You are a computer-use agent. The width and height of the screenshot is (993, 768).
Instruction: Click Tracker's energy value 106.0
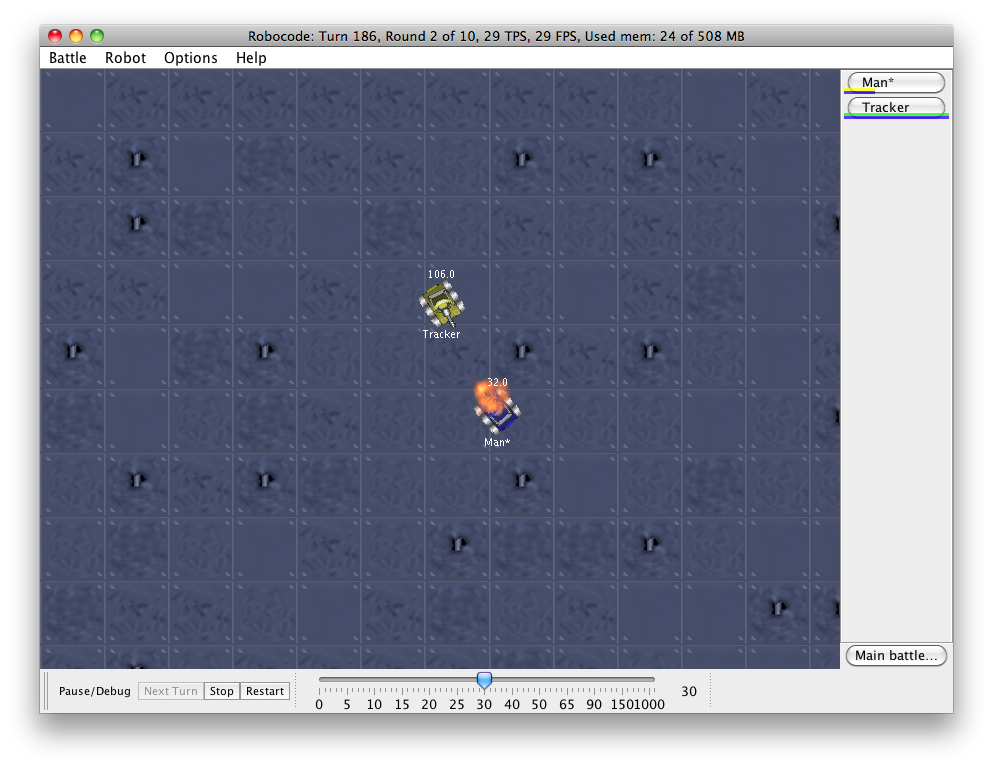[441, 274]
